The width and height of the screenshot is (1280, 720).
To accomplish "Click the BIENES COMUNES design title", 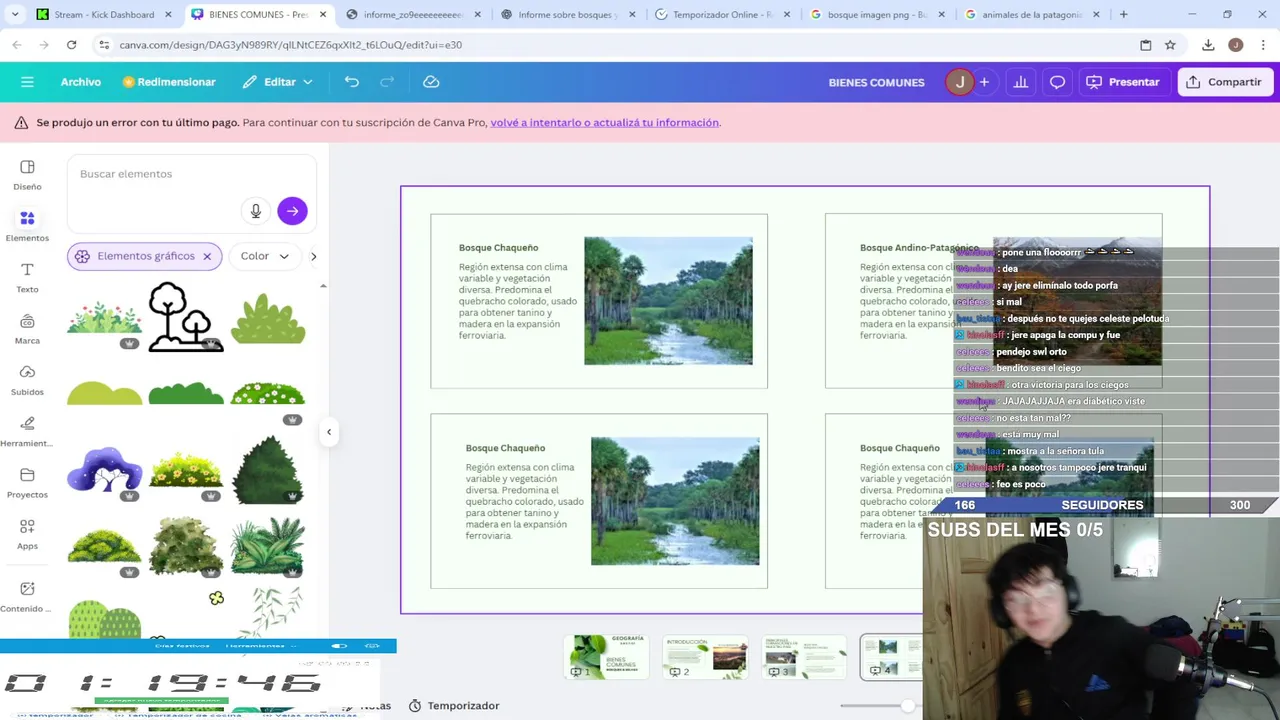I will click(876, 83).
